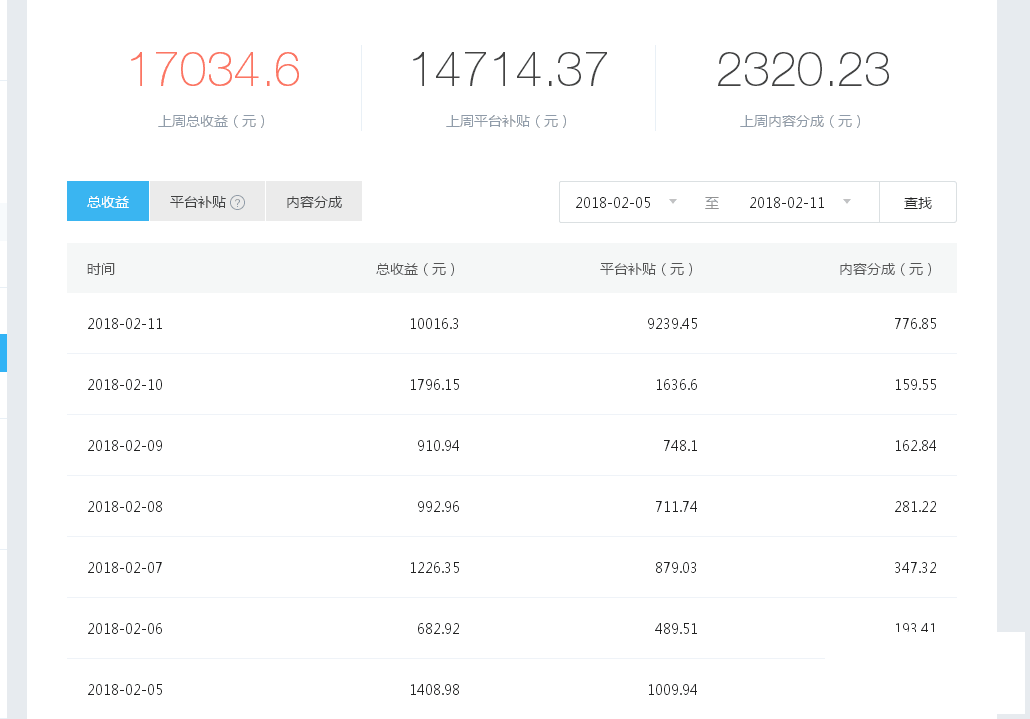
Task: Open the 平台补贴 help question mark icon
Action: [236, 201]
